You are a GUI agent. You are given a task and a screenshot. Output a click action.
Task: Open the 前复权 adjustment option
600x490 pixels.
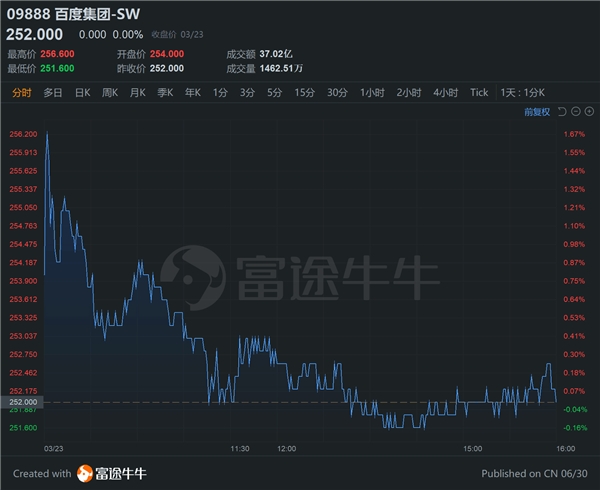pos(537,112)
